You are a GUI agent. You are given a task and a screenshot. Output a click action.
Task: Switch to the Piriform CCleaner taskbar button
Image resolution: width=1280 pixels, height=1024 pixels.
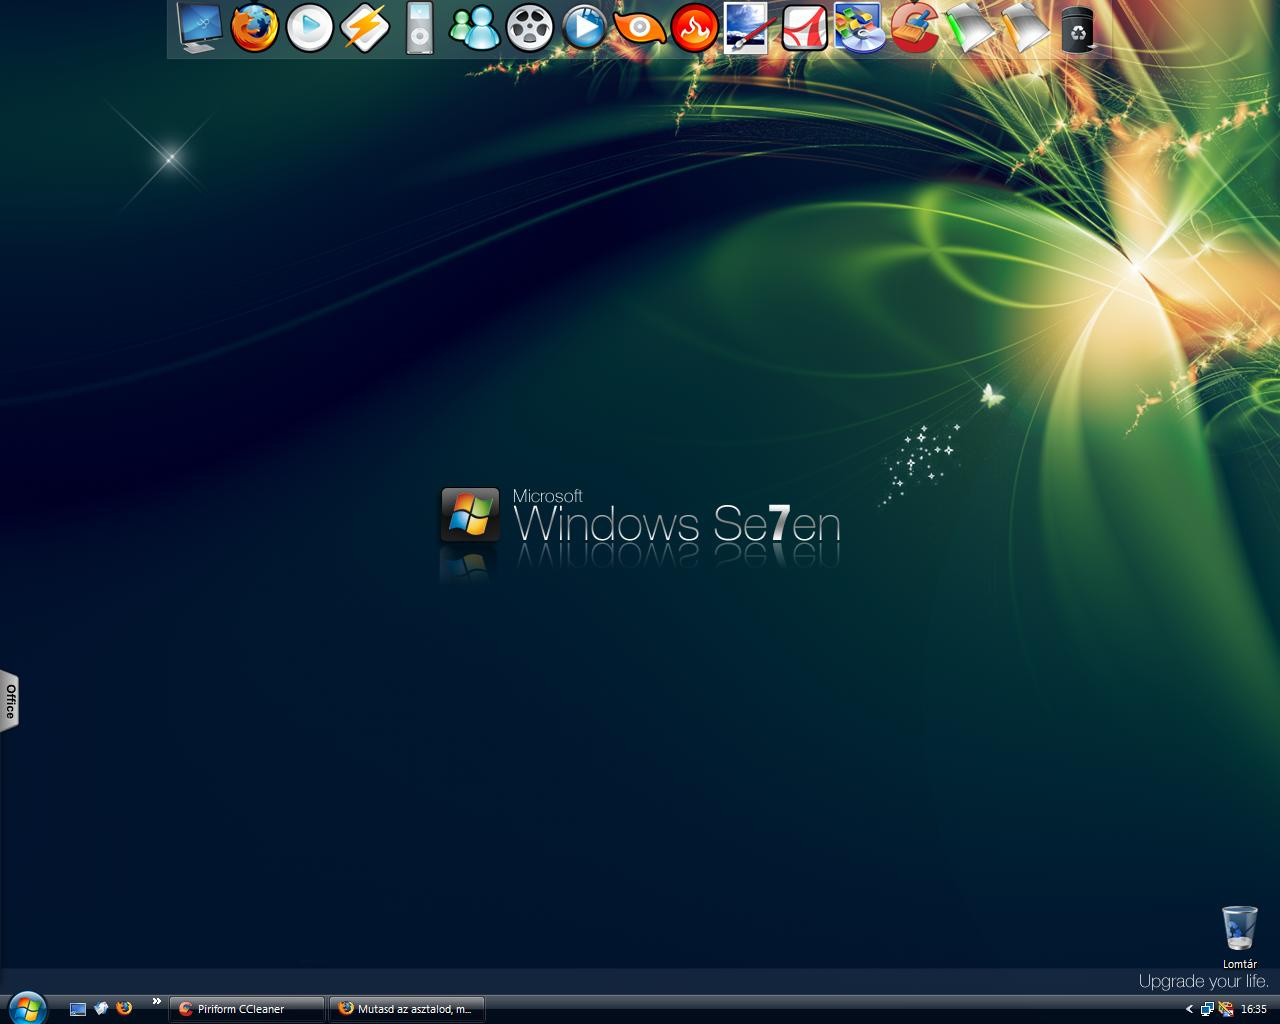click(247, 1009)
